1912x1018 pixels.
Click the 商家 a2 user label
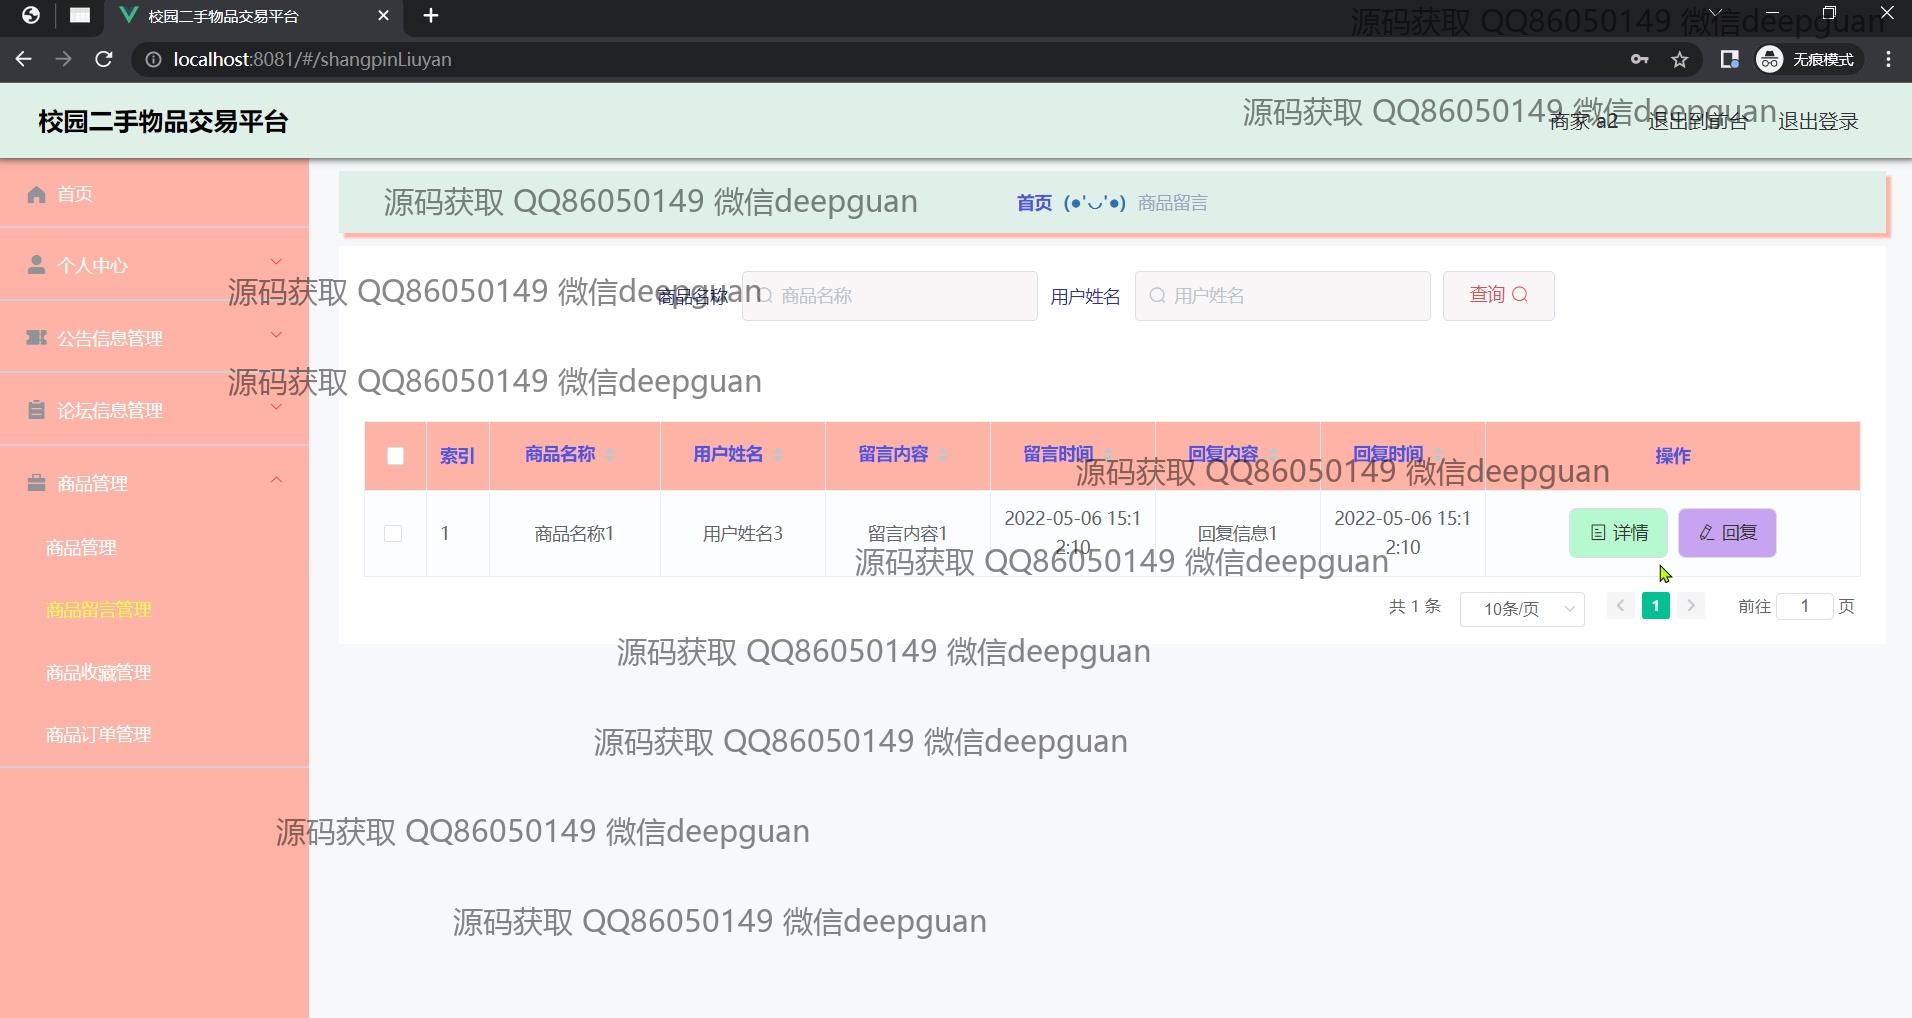[x=1583, y=122]
